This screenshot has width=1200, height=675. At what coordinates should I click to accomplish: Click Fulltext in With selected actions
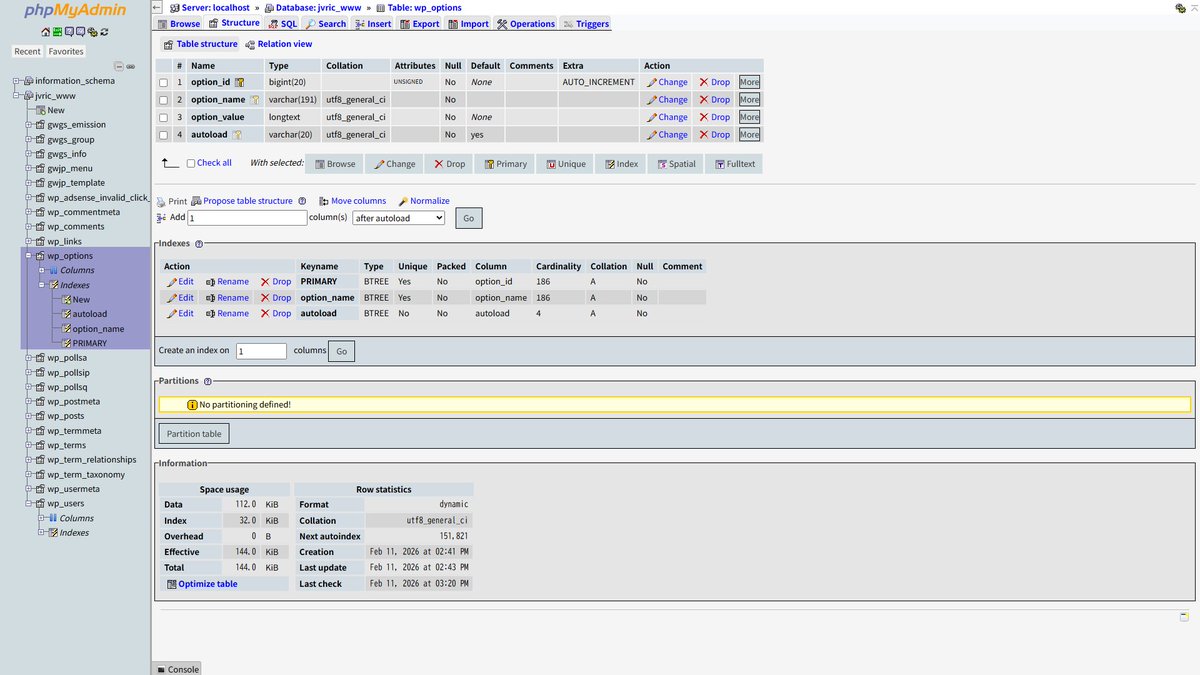pos(735,164)
